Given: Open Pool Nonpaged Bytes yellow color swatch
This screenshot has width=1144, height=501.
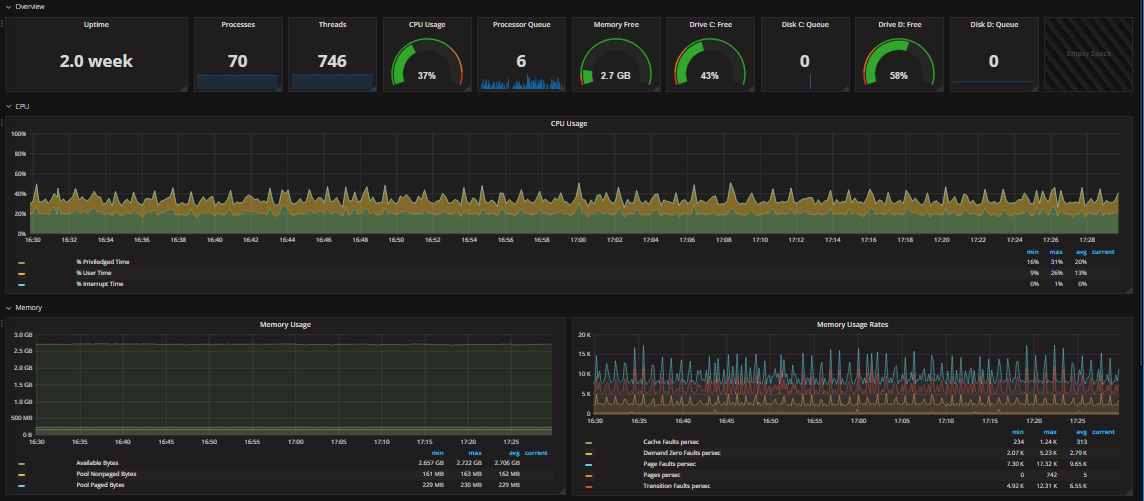Looking at the screenshot, I should [21, 475].
